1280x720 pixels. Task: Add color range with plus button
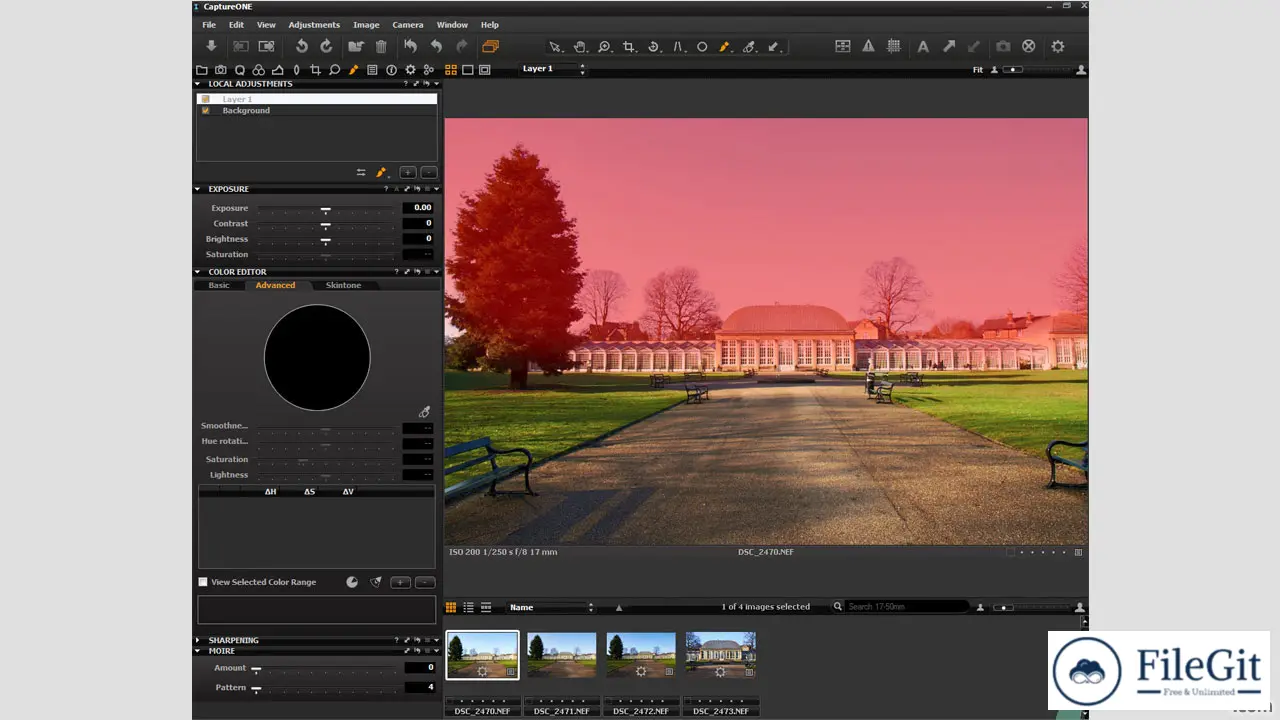(x=400, y=582)
